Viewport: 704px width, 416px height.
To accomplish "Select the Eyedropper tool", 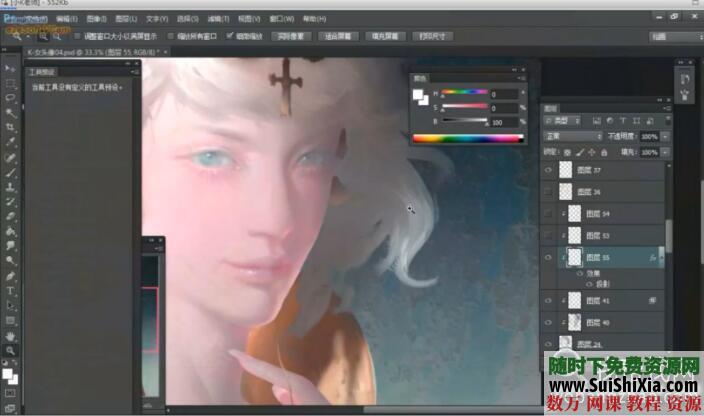I will point(10,143).
